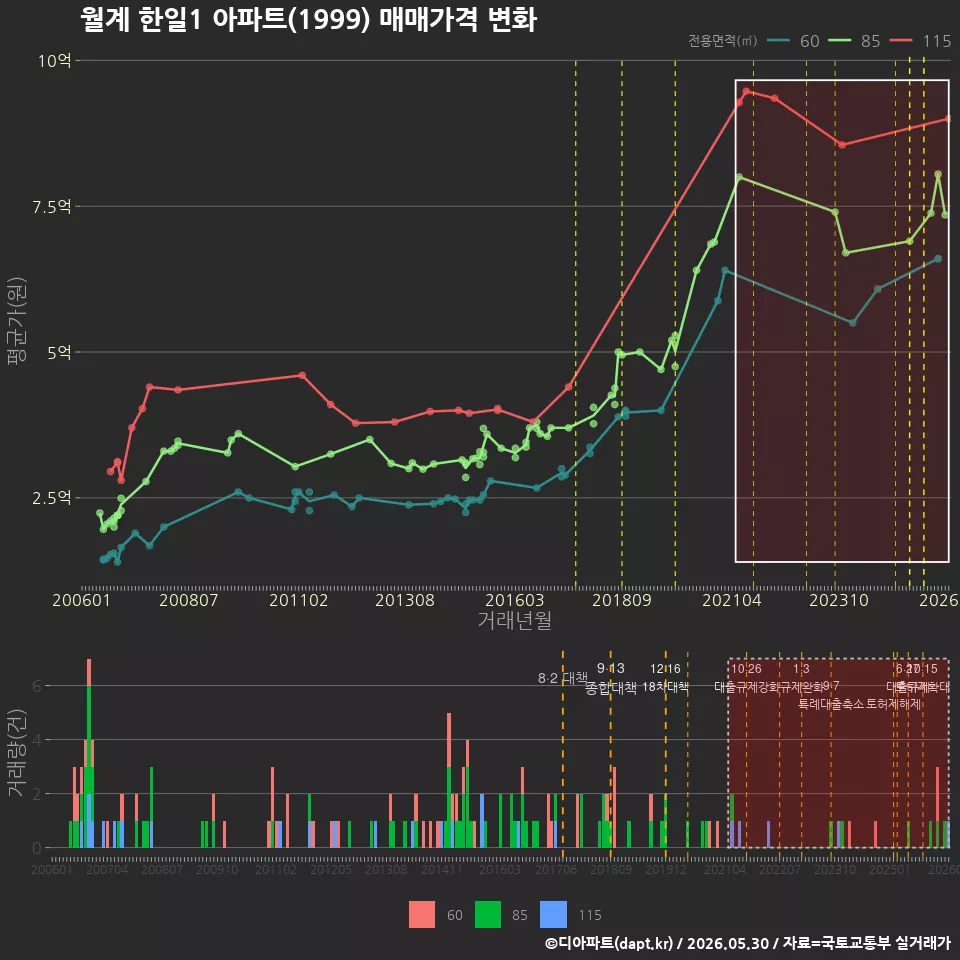The image size is (960, 960).
Task: Click the 거래량(건) volume axis title
Action: [x=17, y=753]
